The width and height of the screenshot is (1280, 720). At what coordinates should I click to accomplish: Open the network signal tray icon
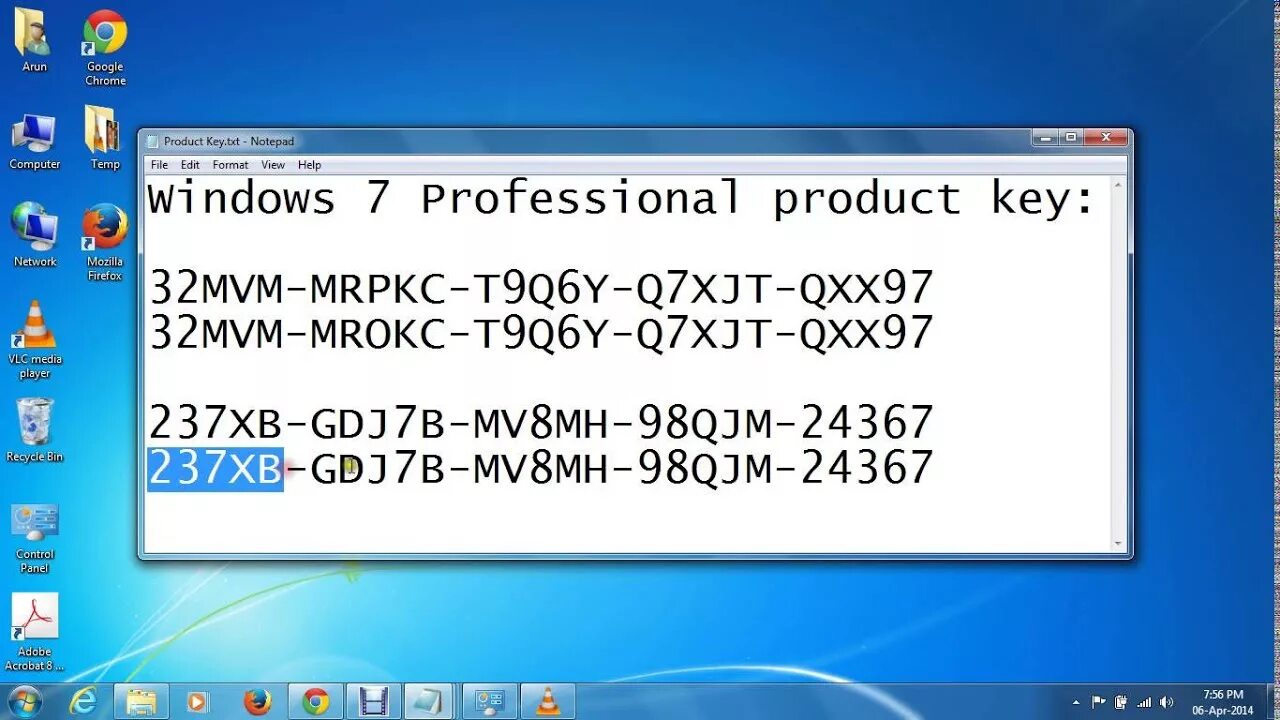tap(1143, 702)
